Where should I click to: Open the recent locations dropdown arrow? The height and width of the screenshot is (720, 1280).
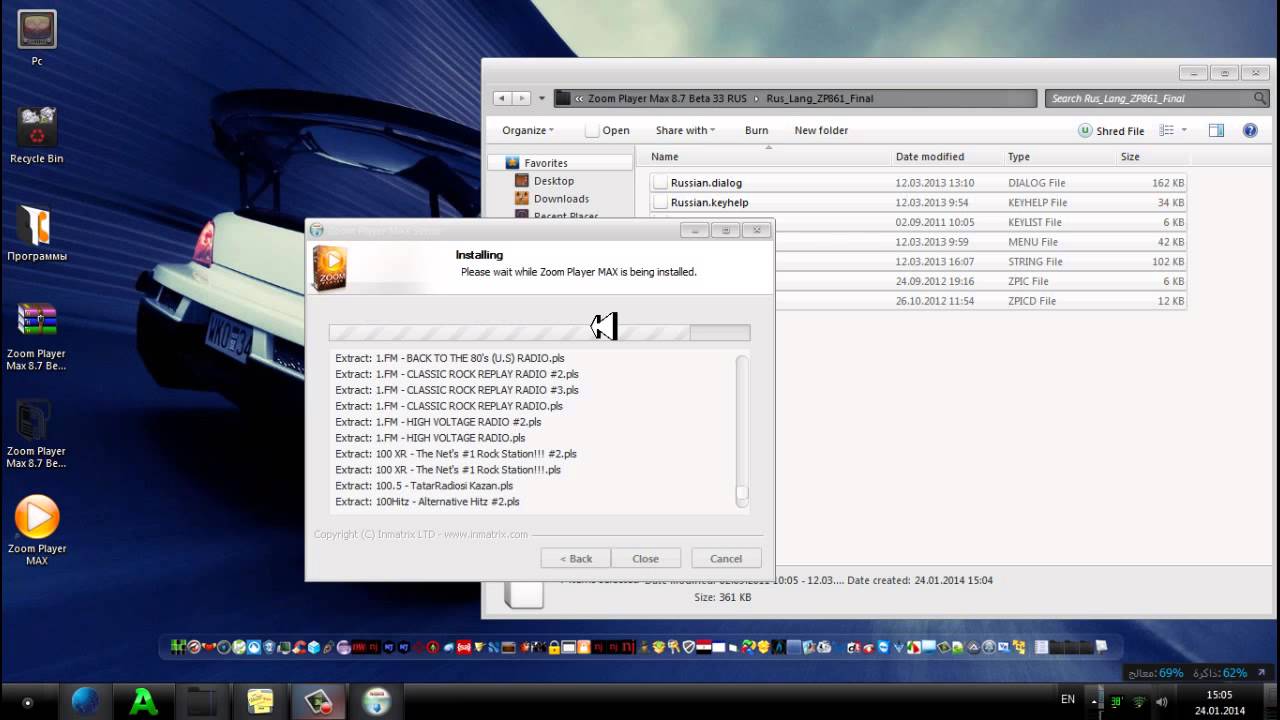(542, 98)
